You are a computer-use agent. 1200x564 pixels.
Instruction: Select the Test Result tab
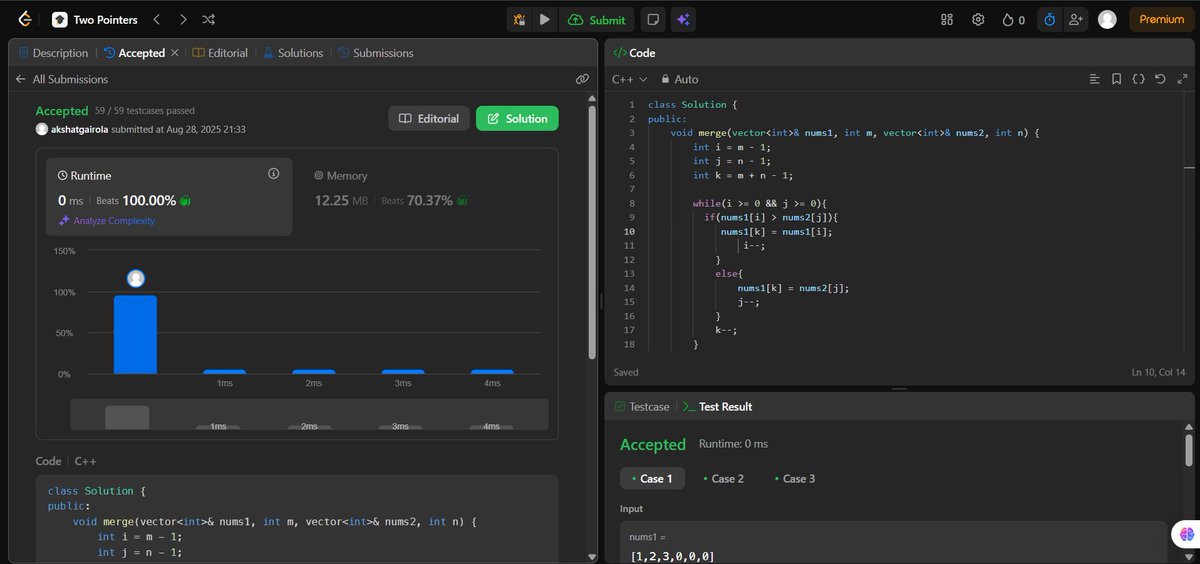[x=717, y=407]
